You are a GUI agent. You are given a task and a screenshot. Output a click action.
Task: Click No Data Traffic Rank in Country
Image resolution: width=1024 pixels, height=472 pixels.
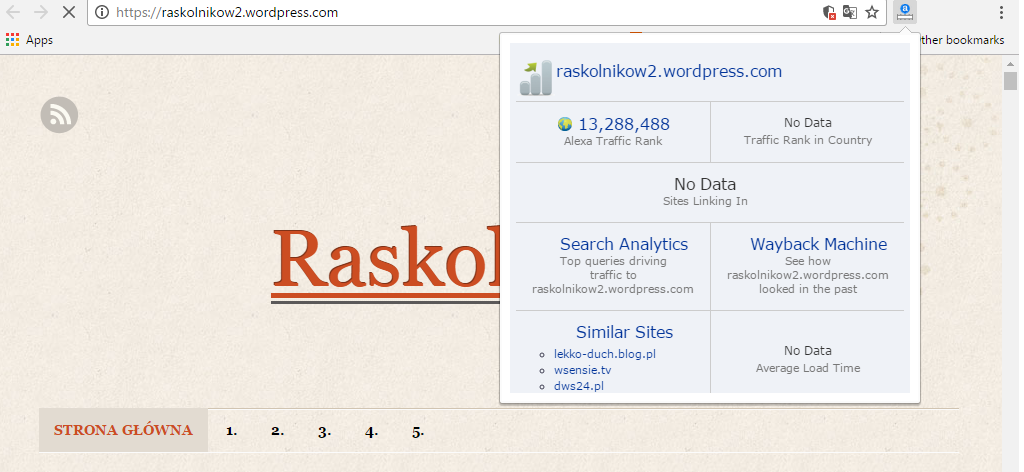tap(808, 131)
